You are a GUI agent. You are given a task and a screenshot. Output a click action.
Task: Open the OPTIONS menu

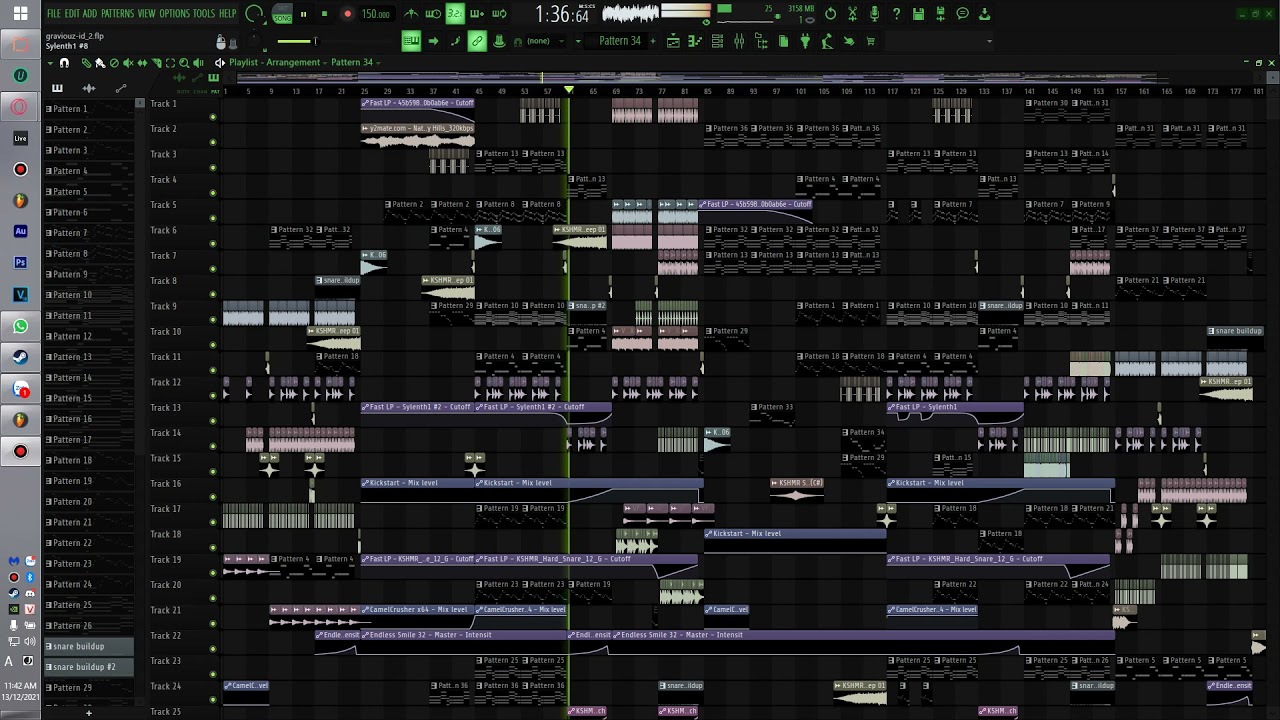click(174, 14)
